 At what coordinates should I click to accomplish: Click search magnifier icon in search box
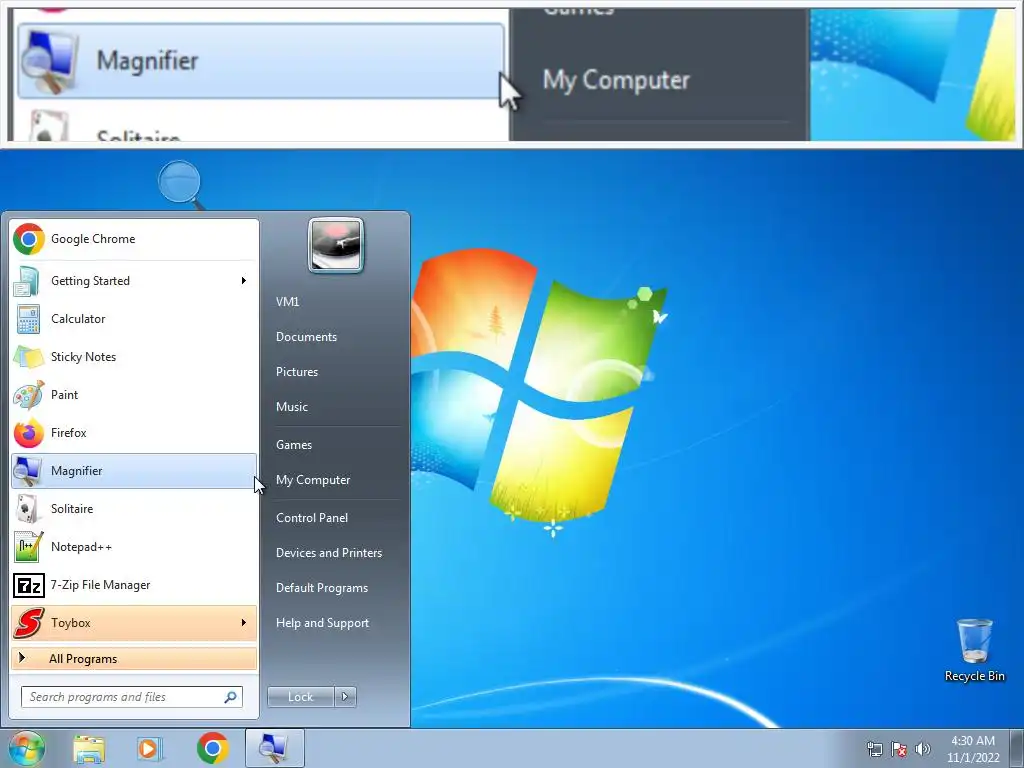pyautogui.click(x=230, y=697)
